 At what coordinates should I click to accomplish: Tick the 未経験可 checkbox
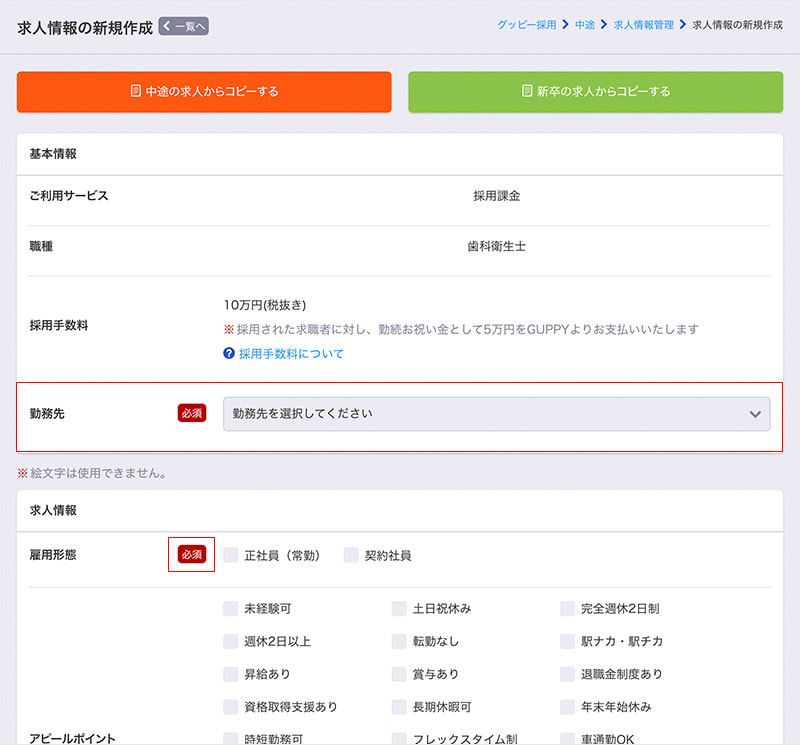[x=231, y=608]
